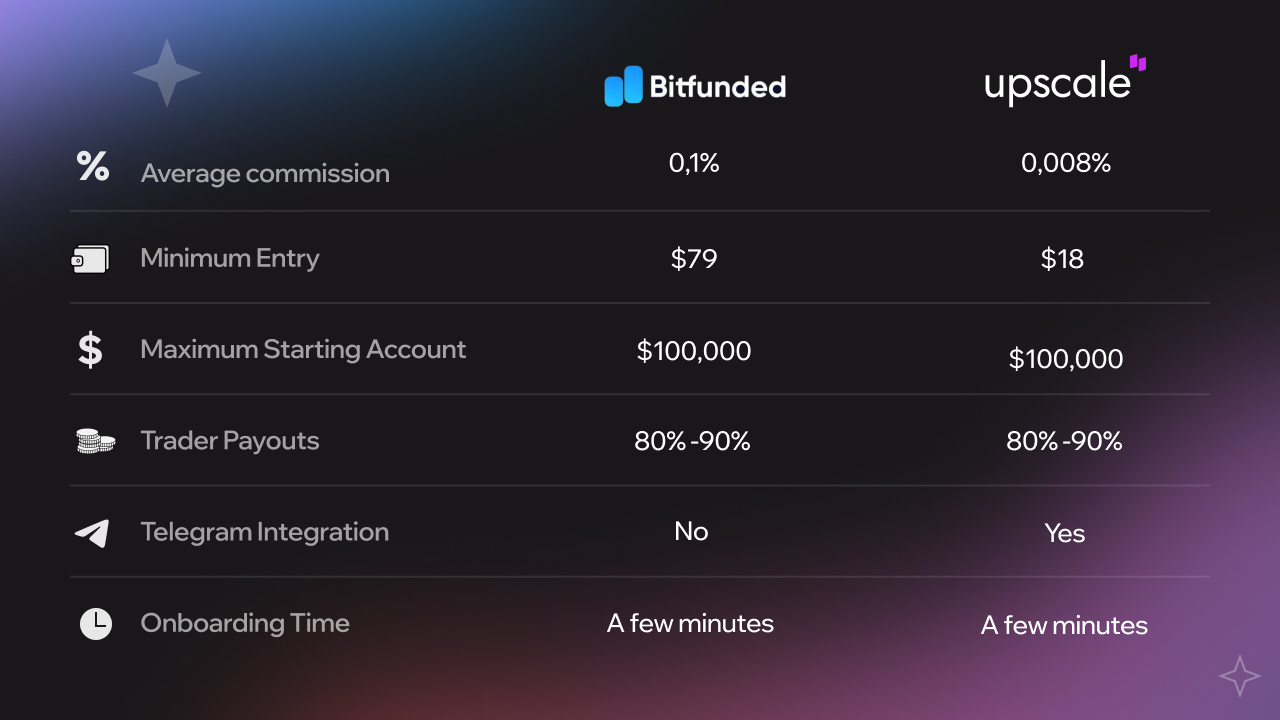Viewport: 1280px width, 720px height.
Task: Click the wallet icon for Minimum Entry
Action: tap(90, 260)
